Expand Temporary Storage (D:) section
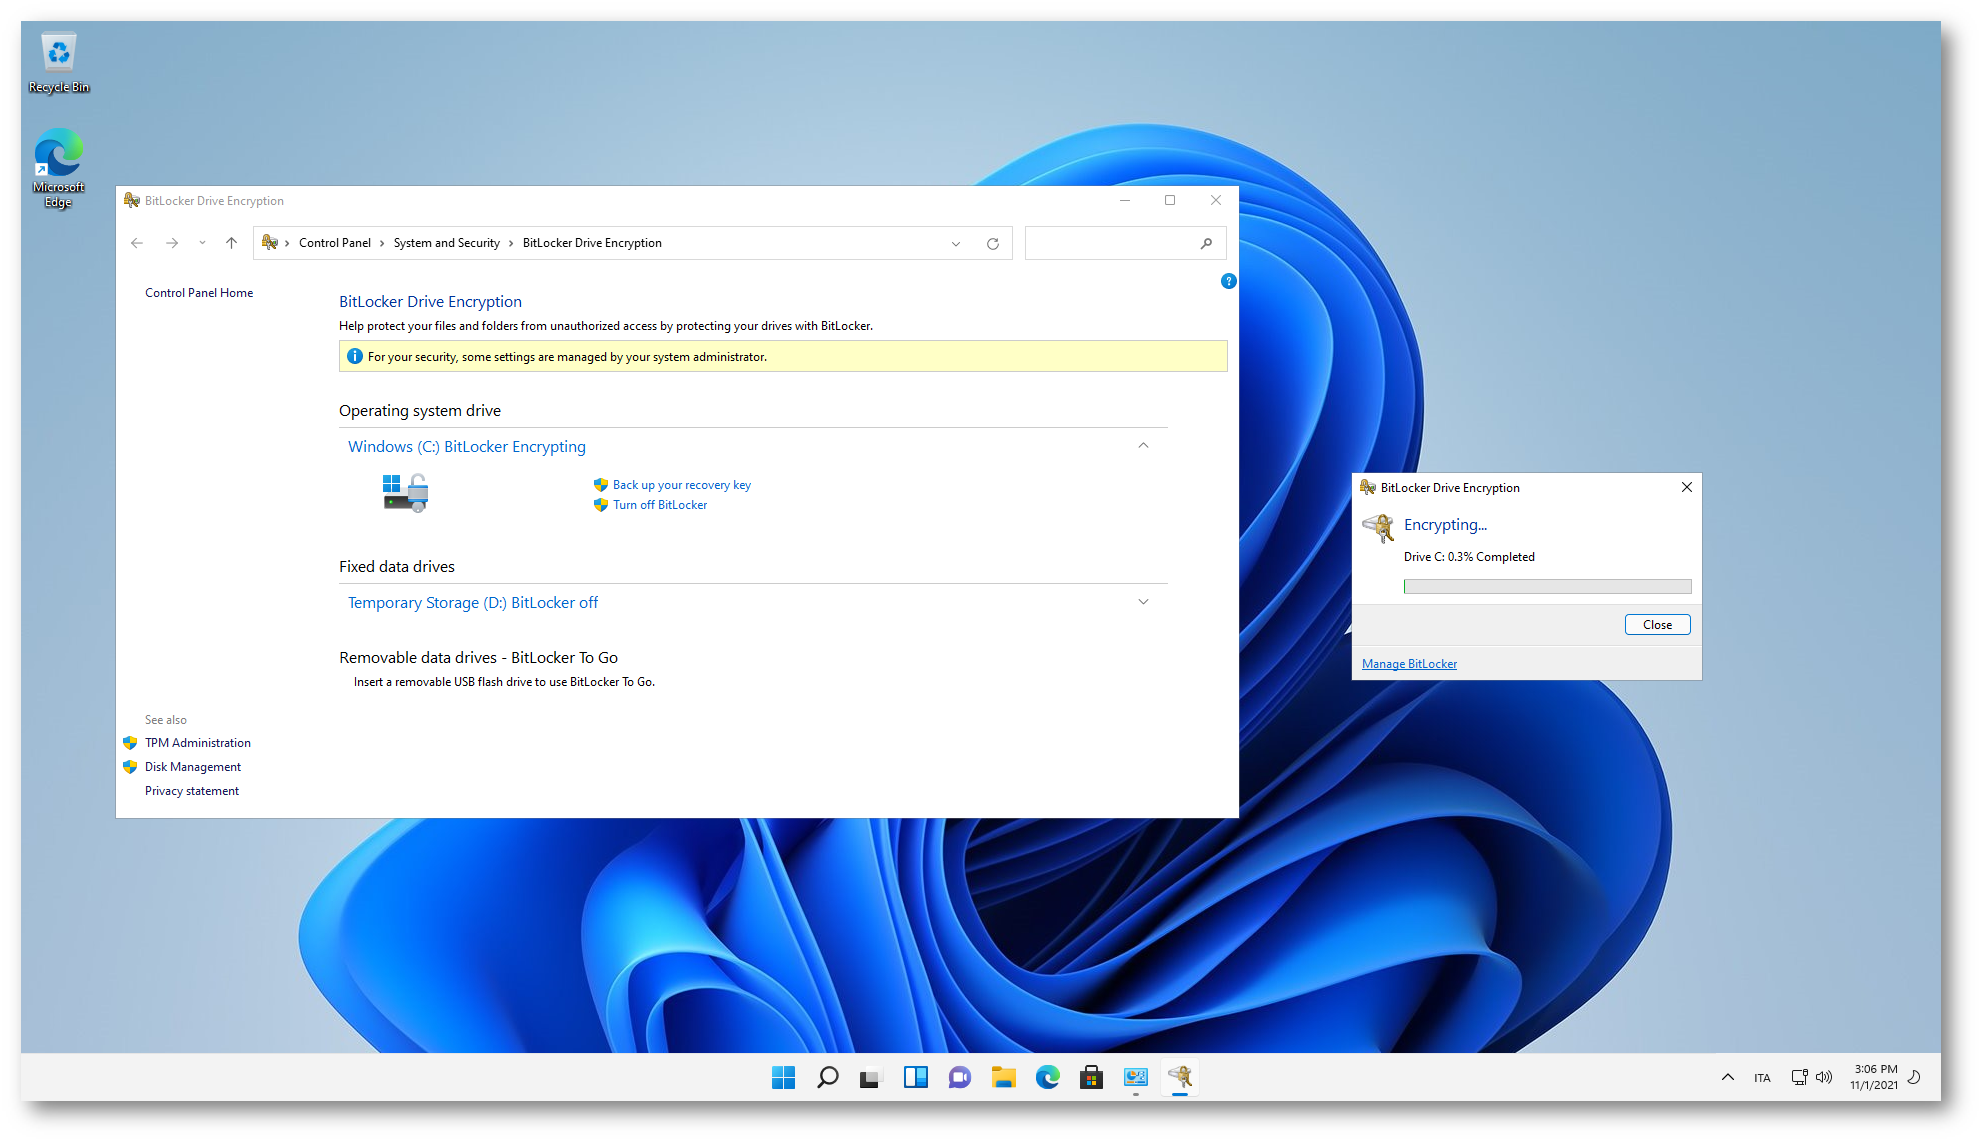1983x1143 pixels. 1143,602
